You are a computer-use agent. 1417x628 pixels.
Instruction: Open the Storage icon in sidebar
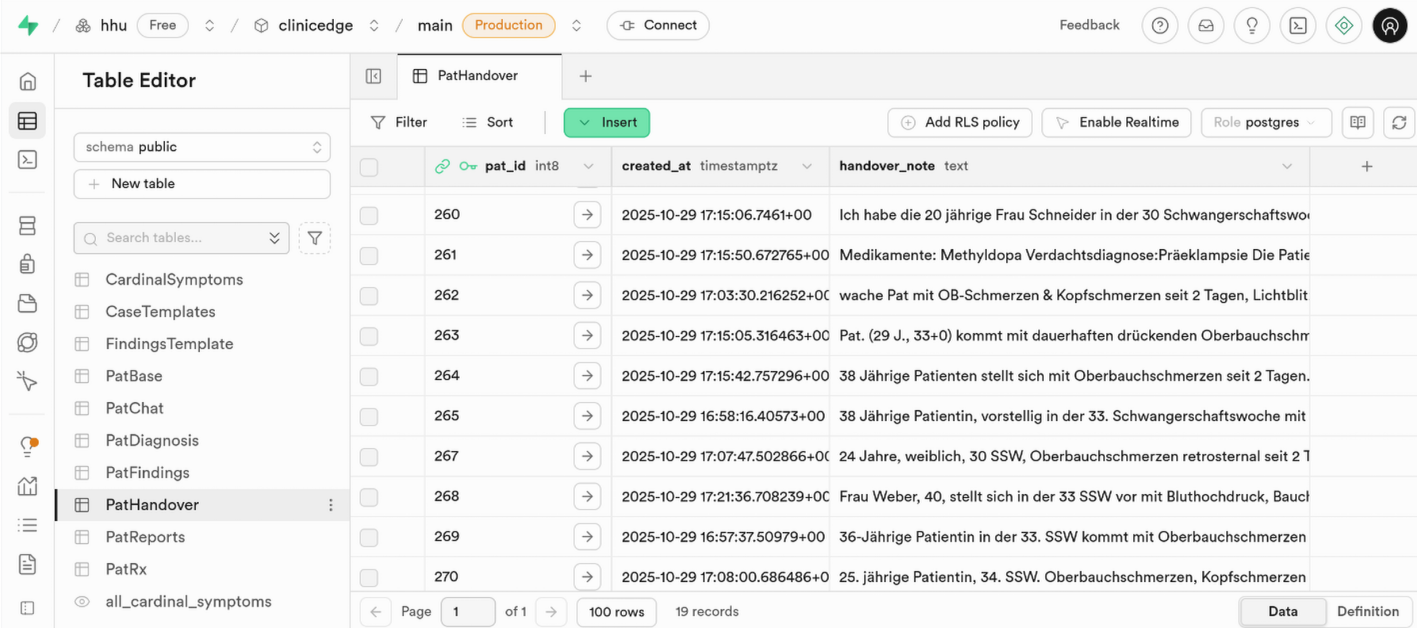coord(27,303)
